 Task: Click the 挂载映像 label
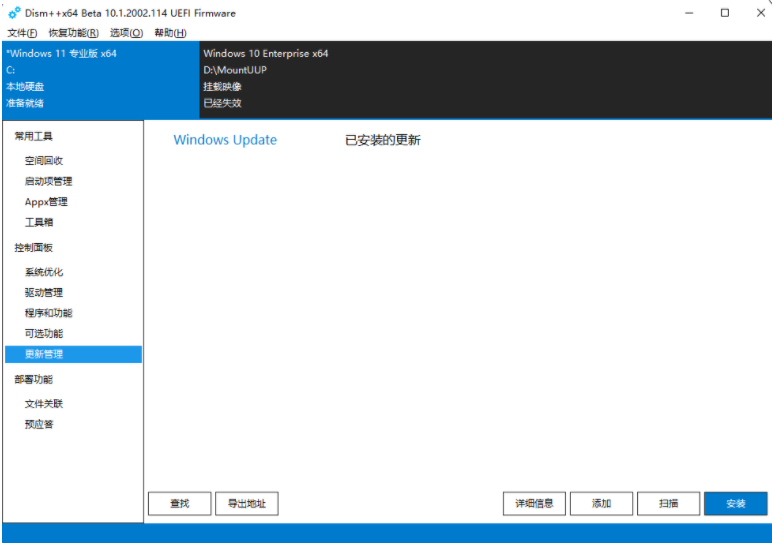tap(222, 87)
